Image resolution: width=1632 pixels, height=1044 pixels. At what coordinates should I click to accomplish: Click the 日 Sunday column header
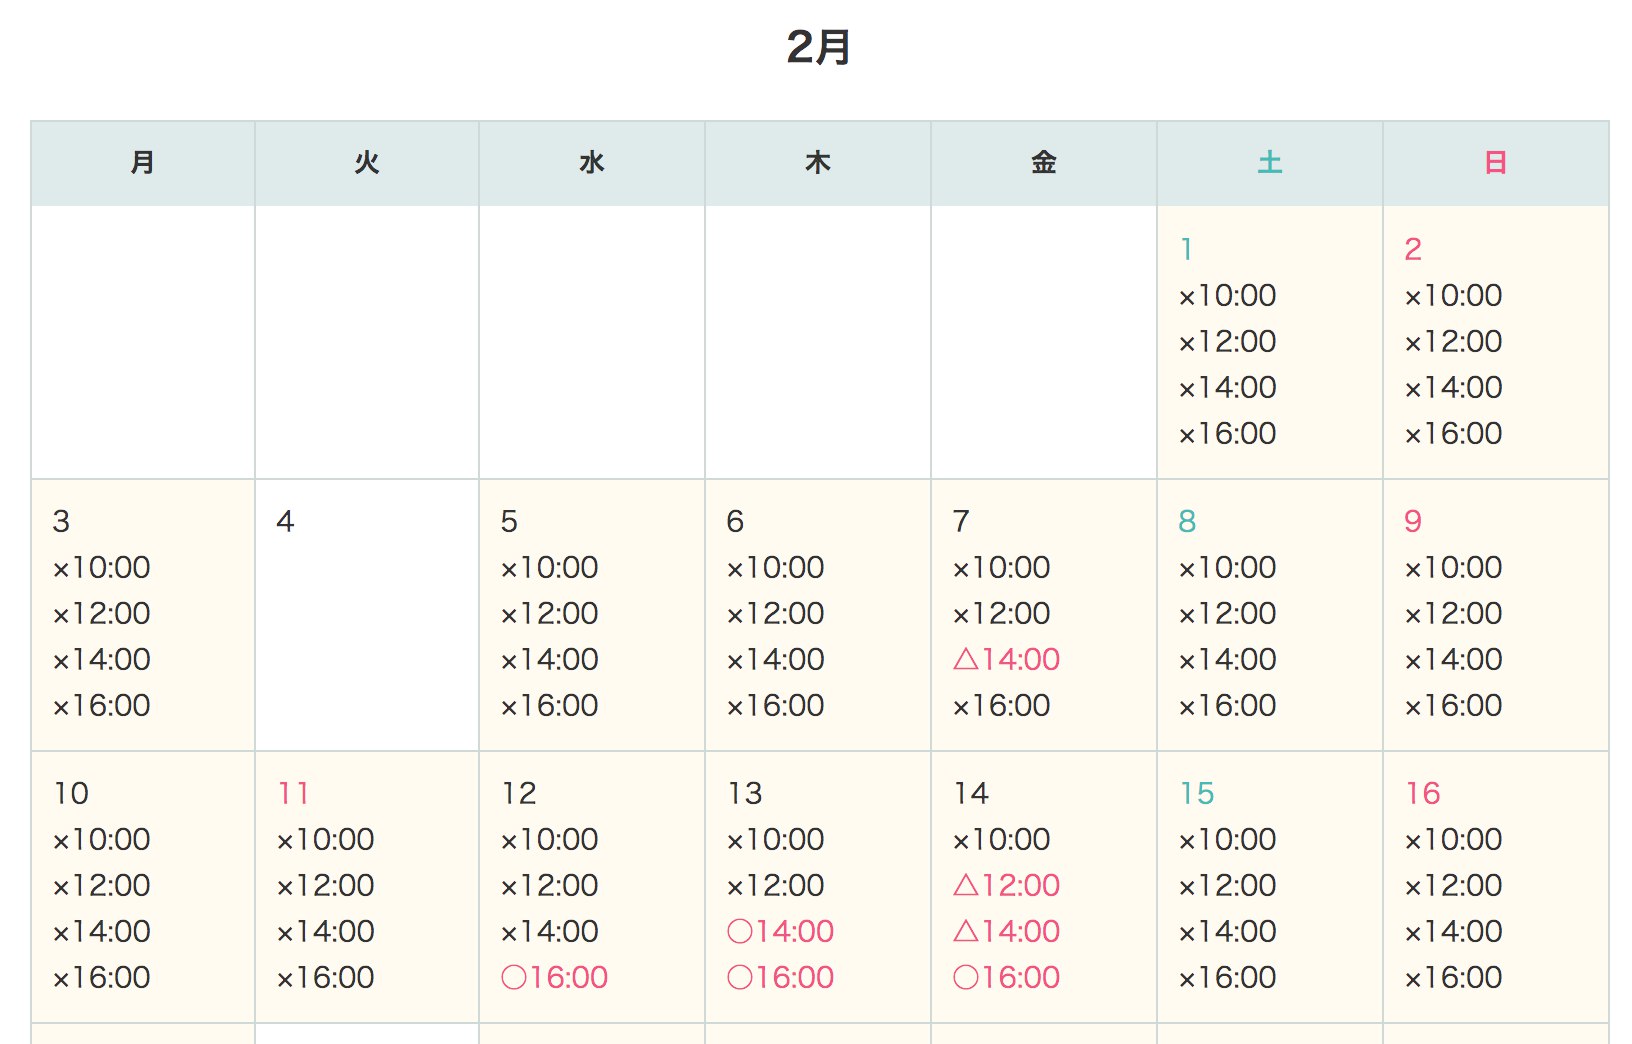1495,163
